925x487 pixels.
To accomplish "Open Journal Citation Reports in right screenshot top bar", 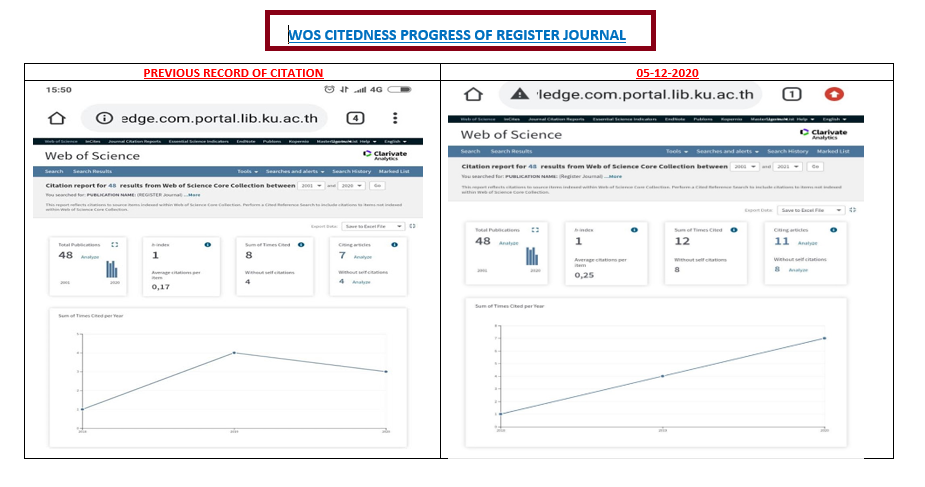I will (556, 119).
